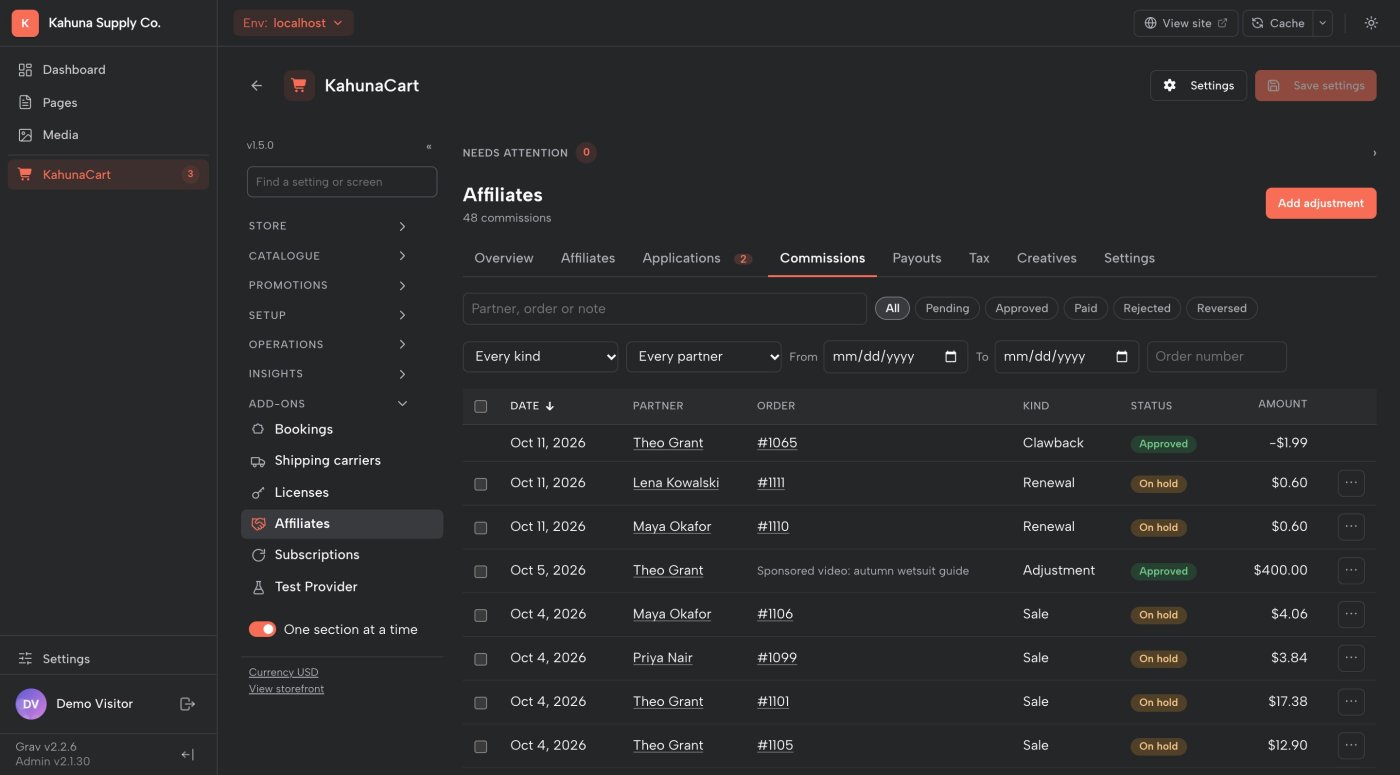Check the row for order #1106
The height and width of the screenshot is (775, 1400).
481,615
